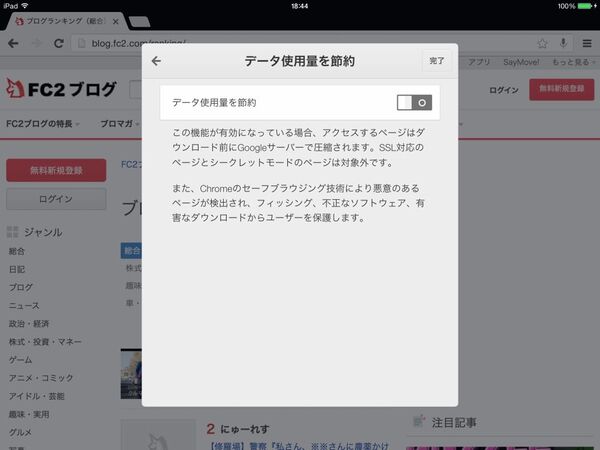
Task: Expand もっと見る in the top bar
Action: (573, 62)
